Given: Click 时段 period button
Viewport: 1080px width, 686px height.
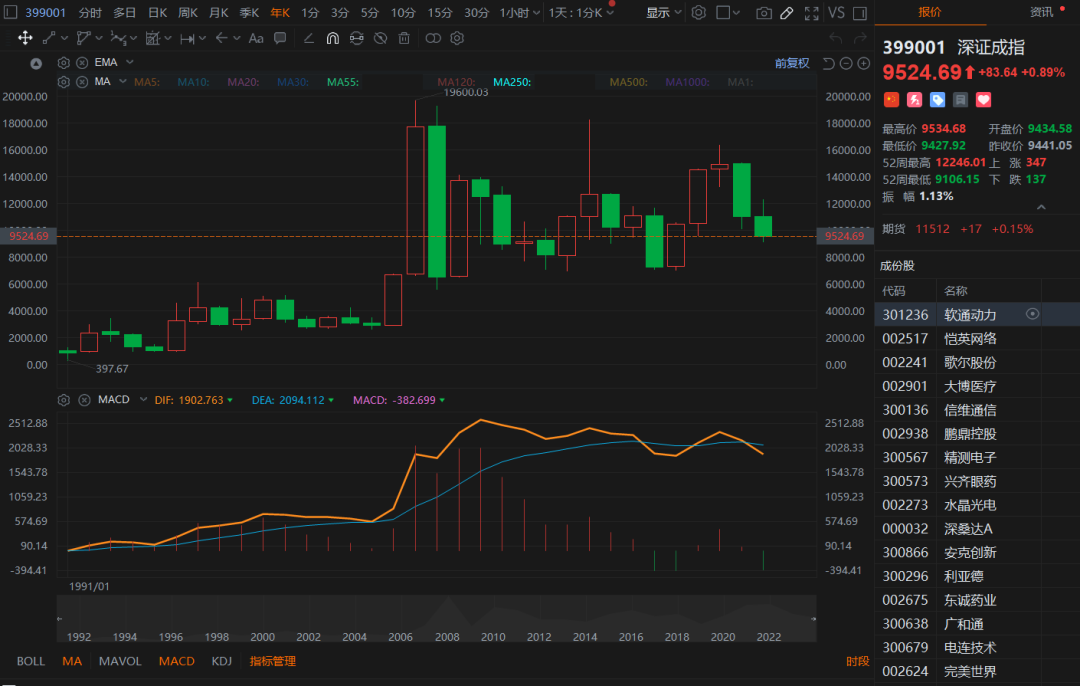Looking at the screenshot, I should tap(858, 661).
